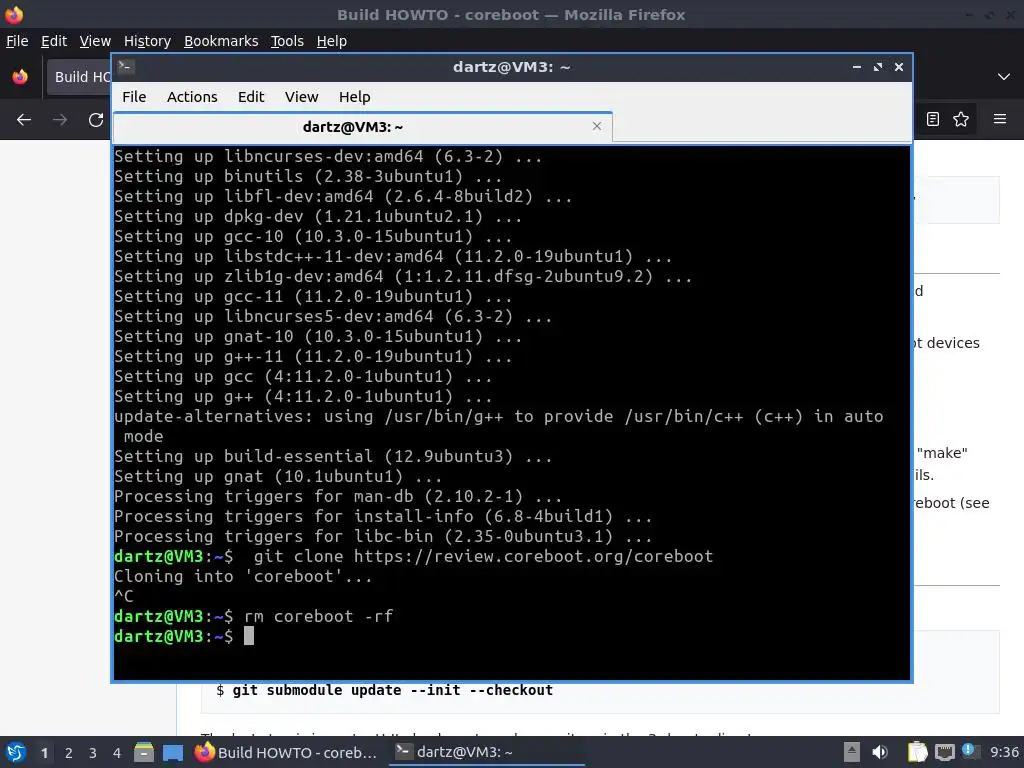Click the Firefox back arrow button

(x=24, y=120)
